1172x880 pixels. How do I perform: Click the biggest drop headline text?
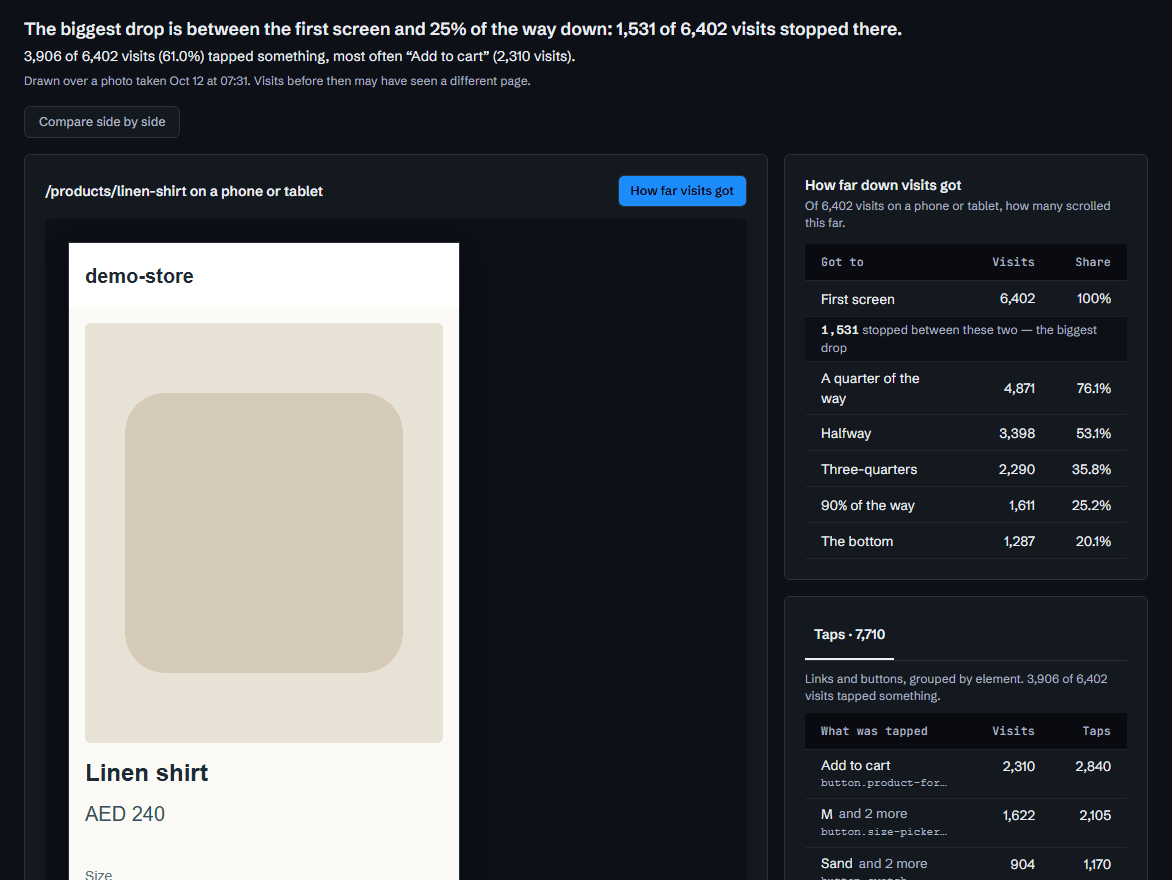click(x=463, y=29)
